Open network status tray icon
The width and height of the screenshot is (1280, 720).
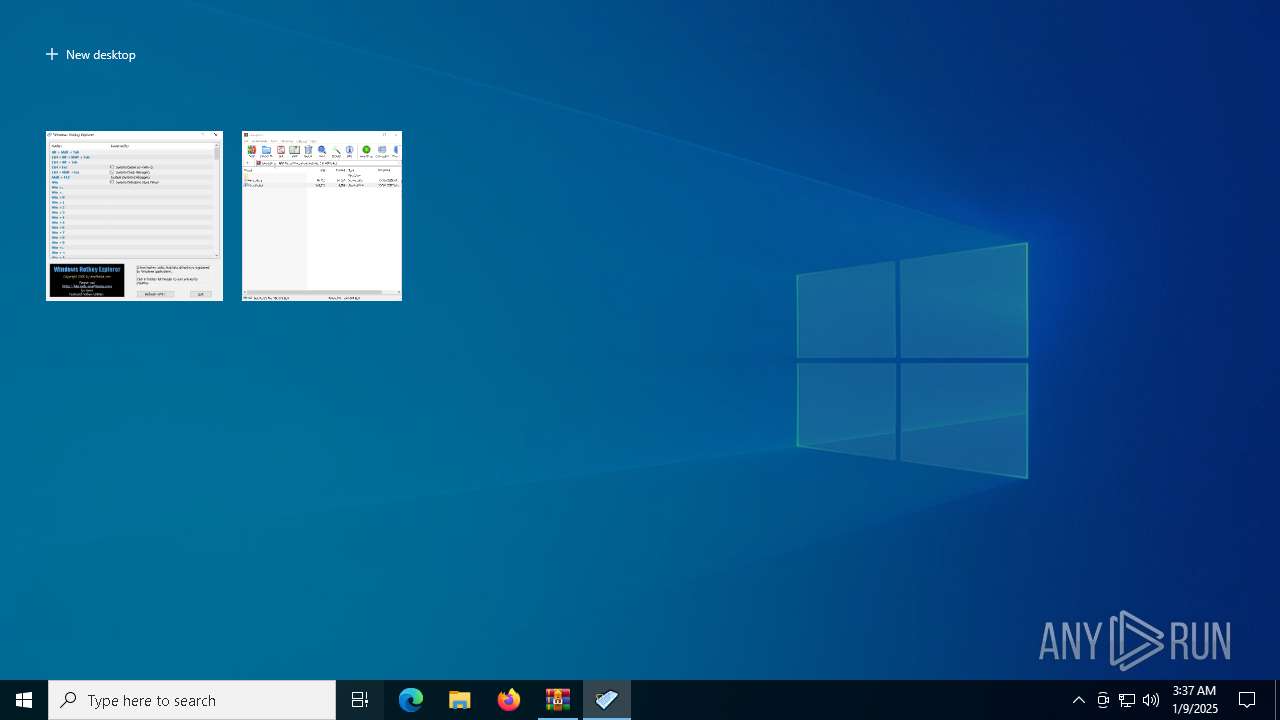(x=1127, y=700)
